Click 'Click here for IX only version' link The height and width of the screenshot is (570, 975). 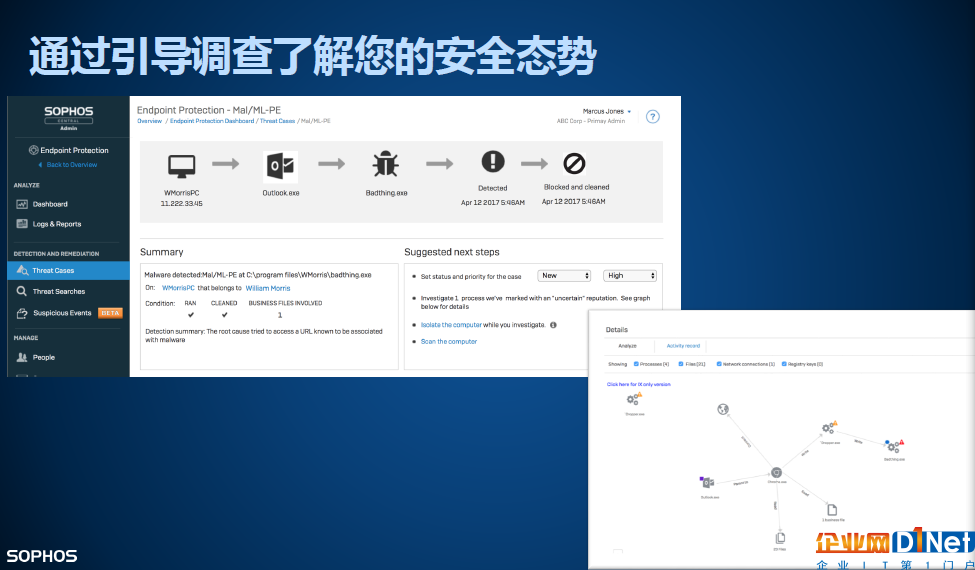(x=639, y=384)
